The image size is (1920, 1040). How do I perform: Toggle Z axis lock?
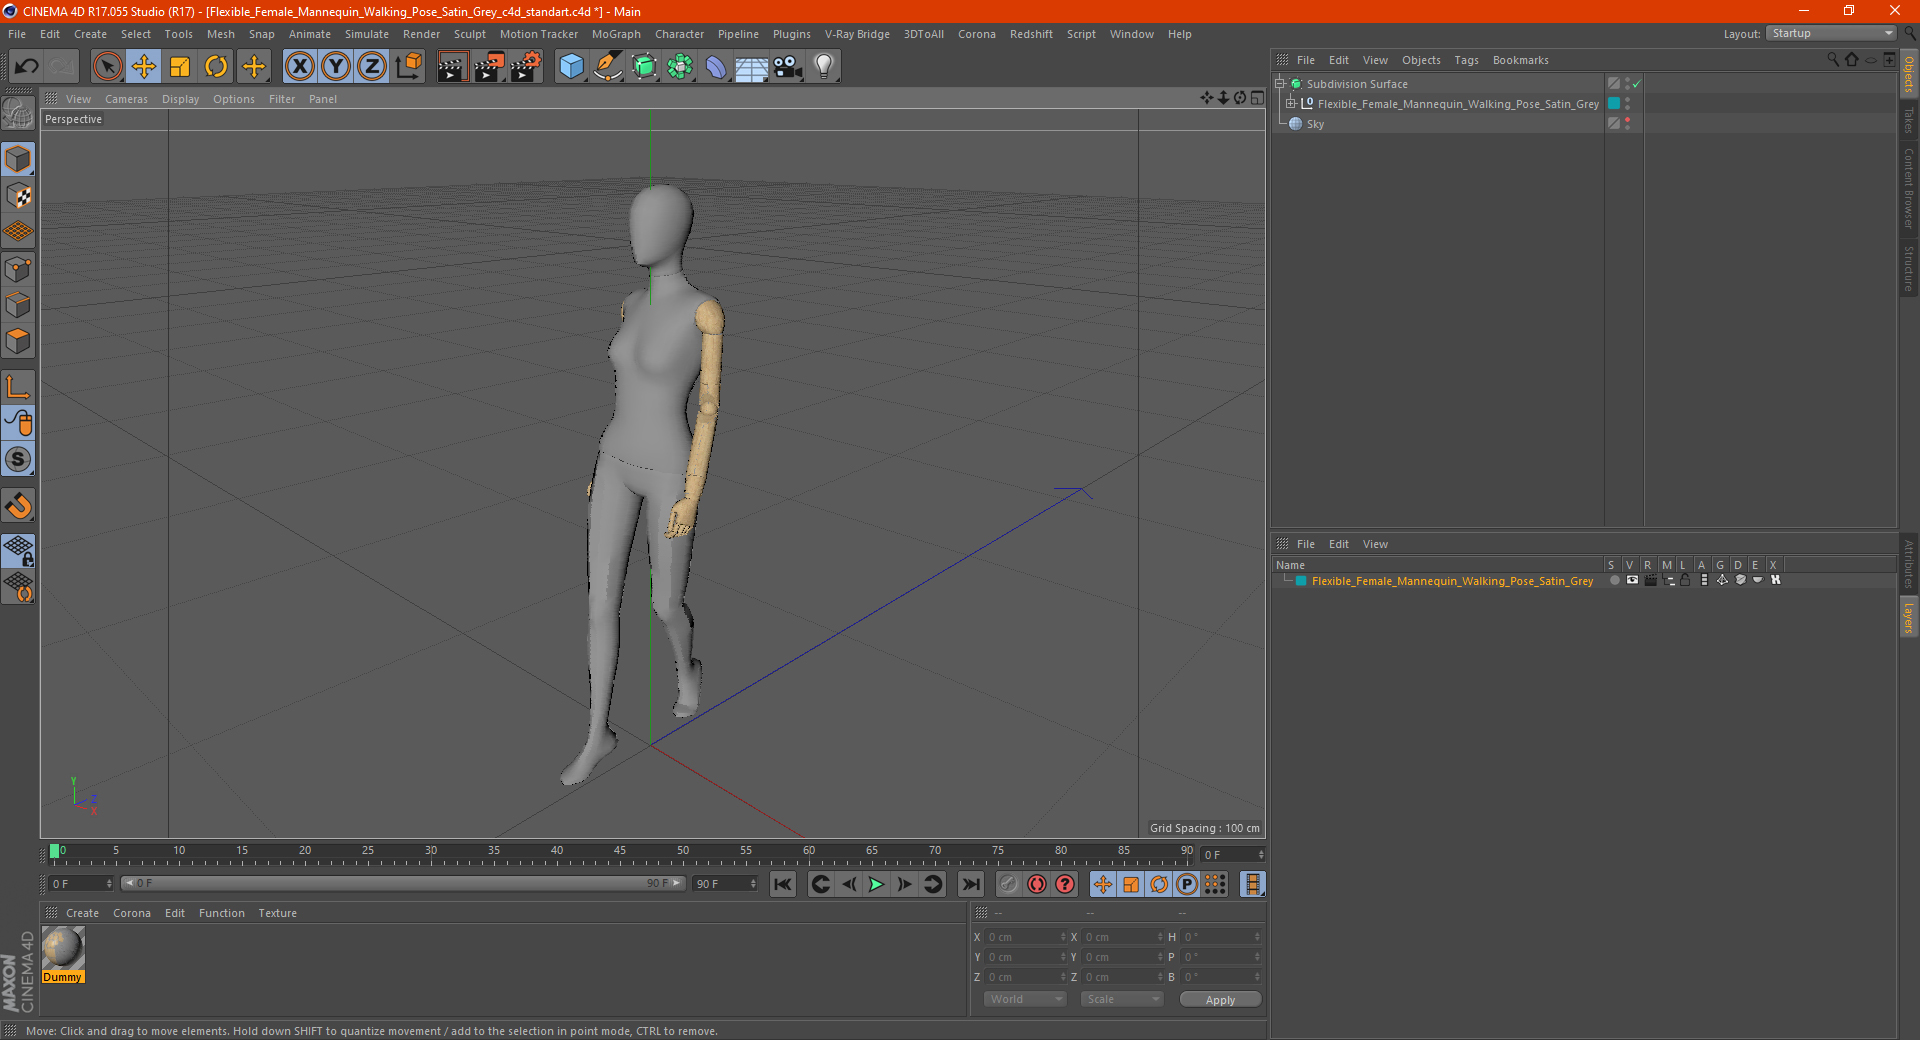[x=372, y=67]
